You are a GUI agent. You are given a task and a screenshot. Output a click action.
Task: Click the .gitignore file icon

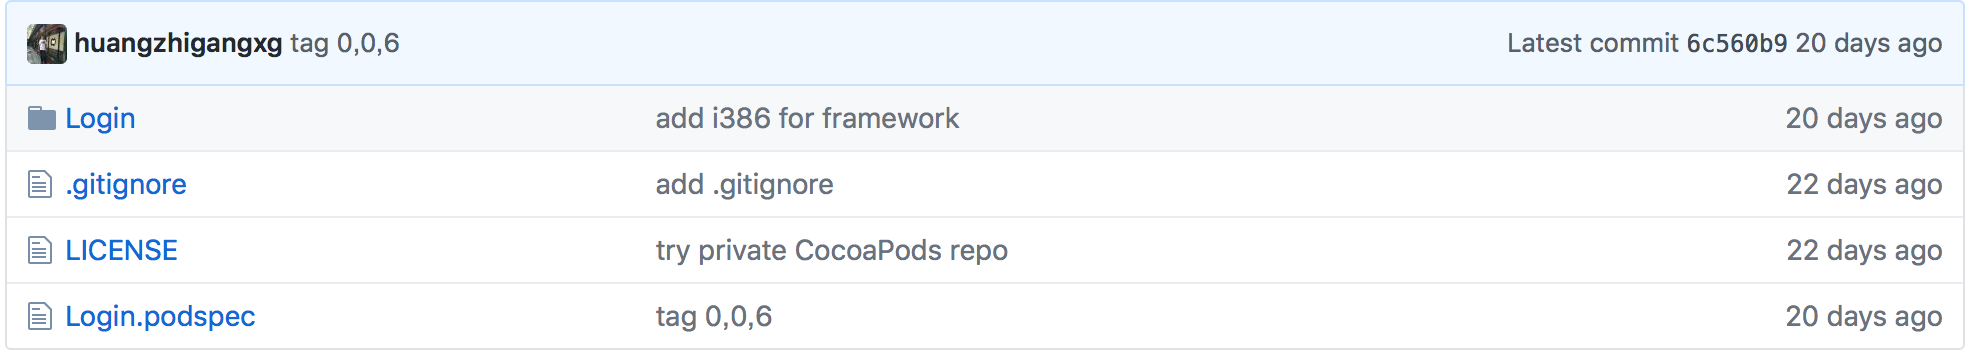(40, 184)
